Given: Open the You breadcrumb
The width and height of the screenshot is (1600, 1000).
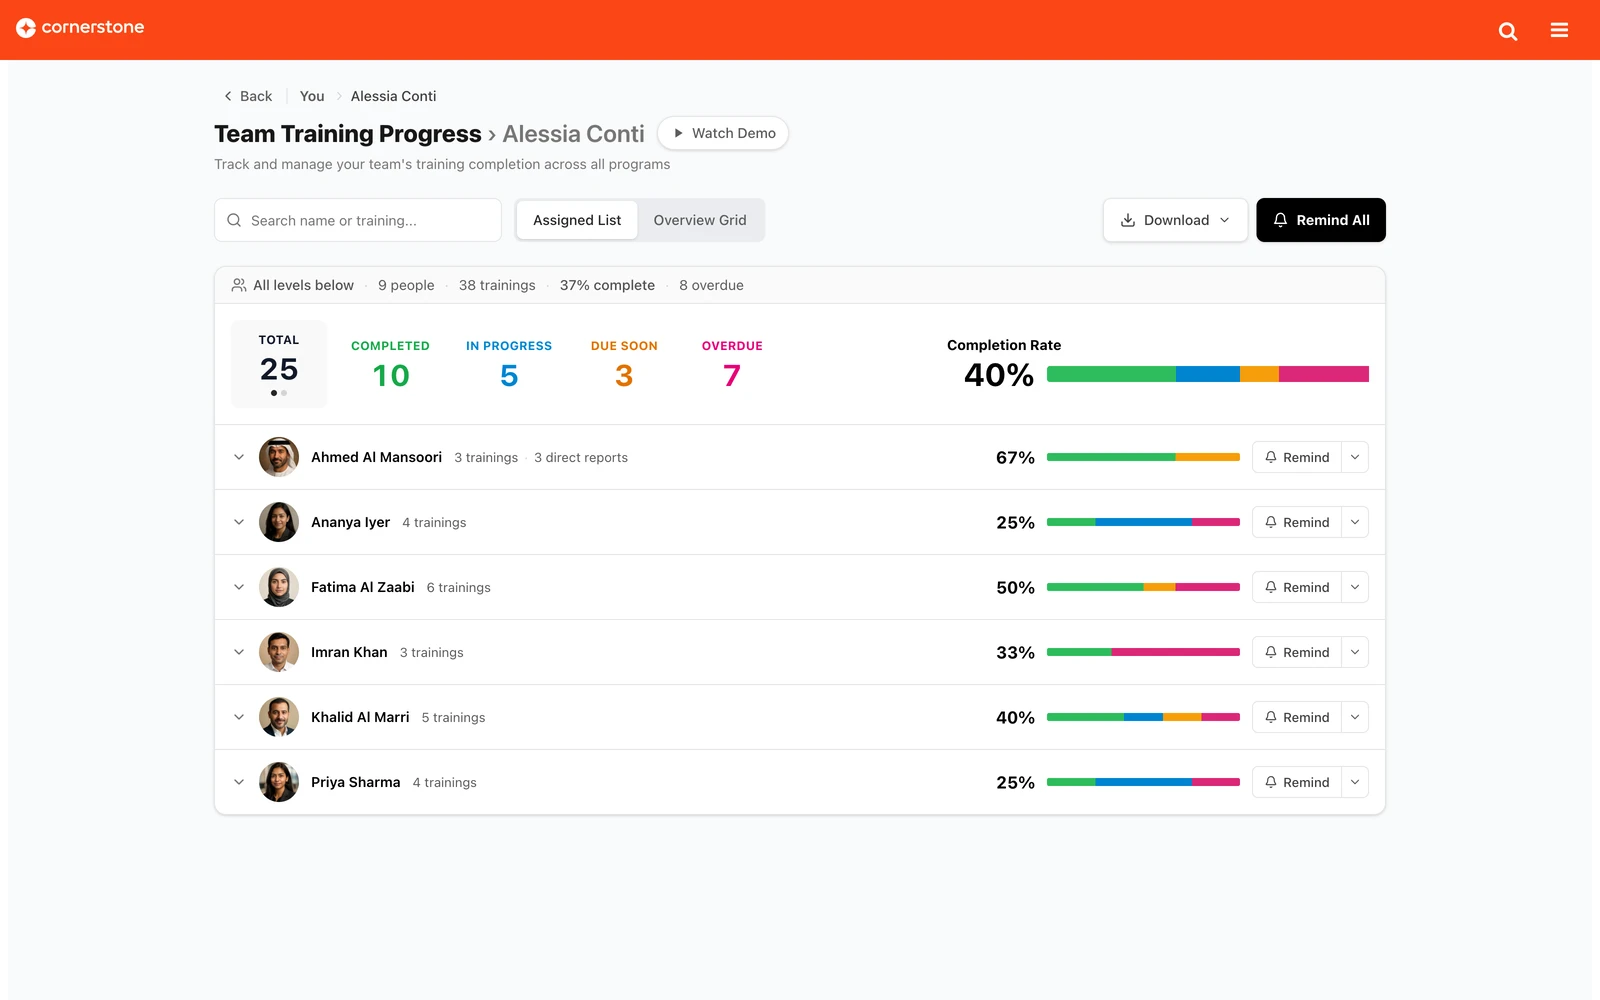Looking at the screenshot, I should pyautogui.click(x=312, y=96).
